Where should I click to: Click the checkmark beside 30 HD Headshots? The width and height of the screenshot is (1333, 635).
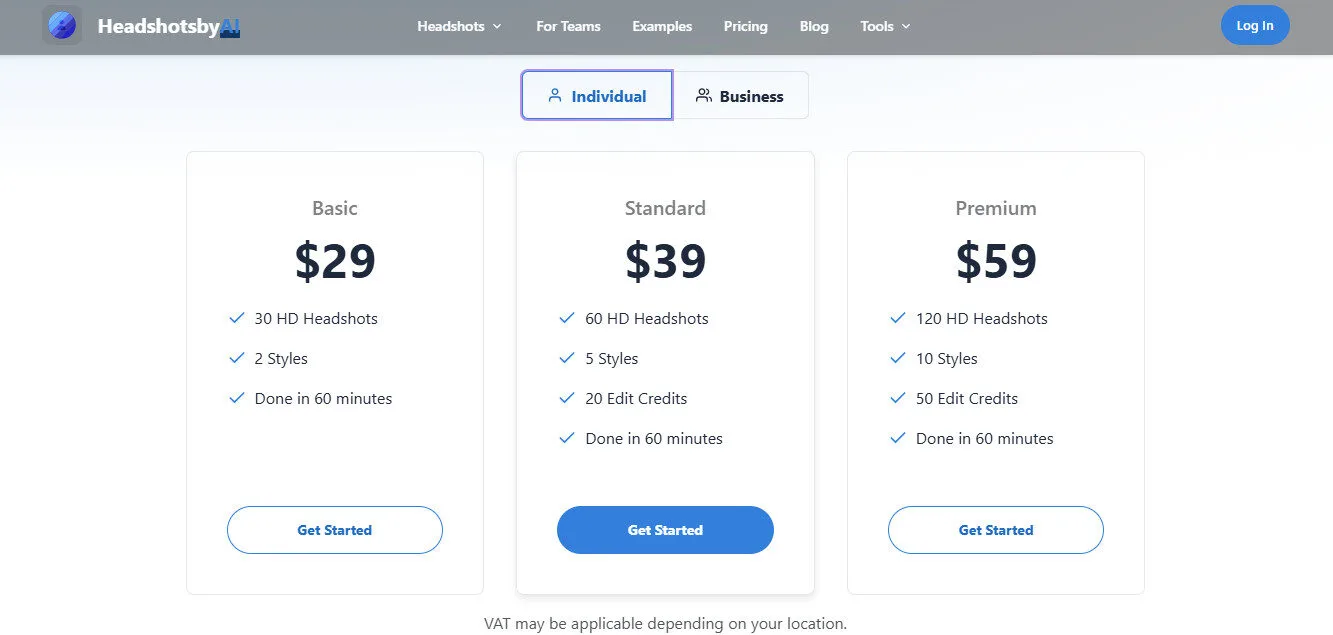[236, 318]
